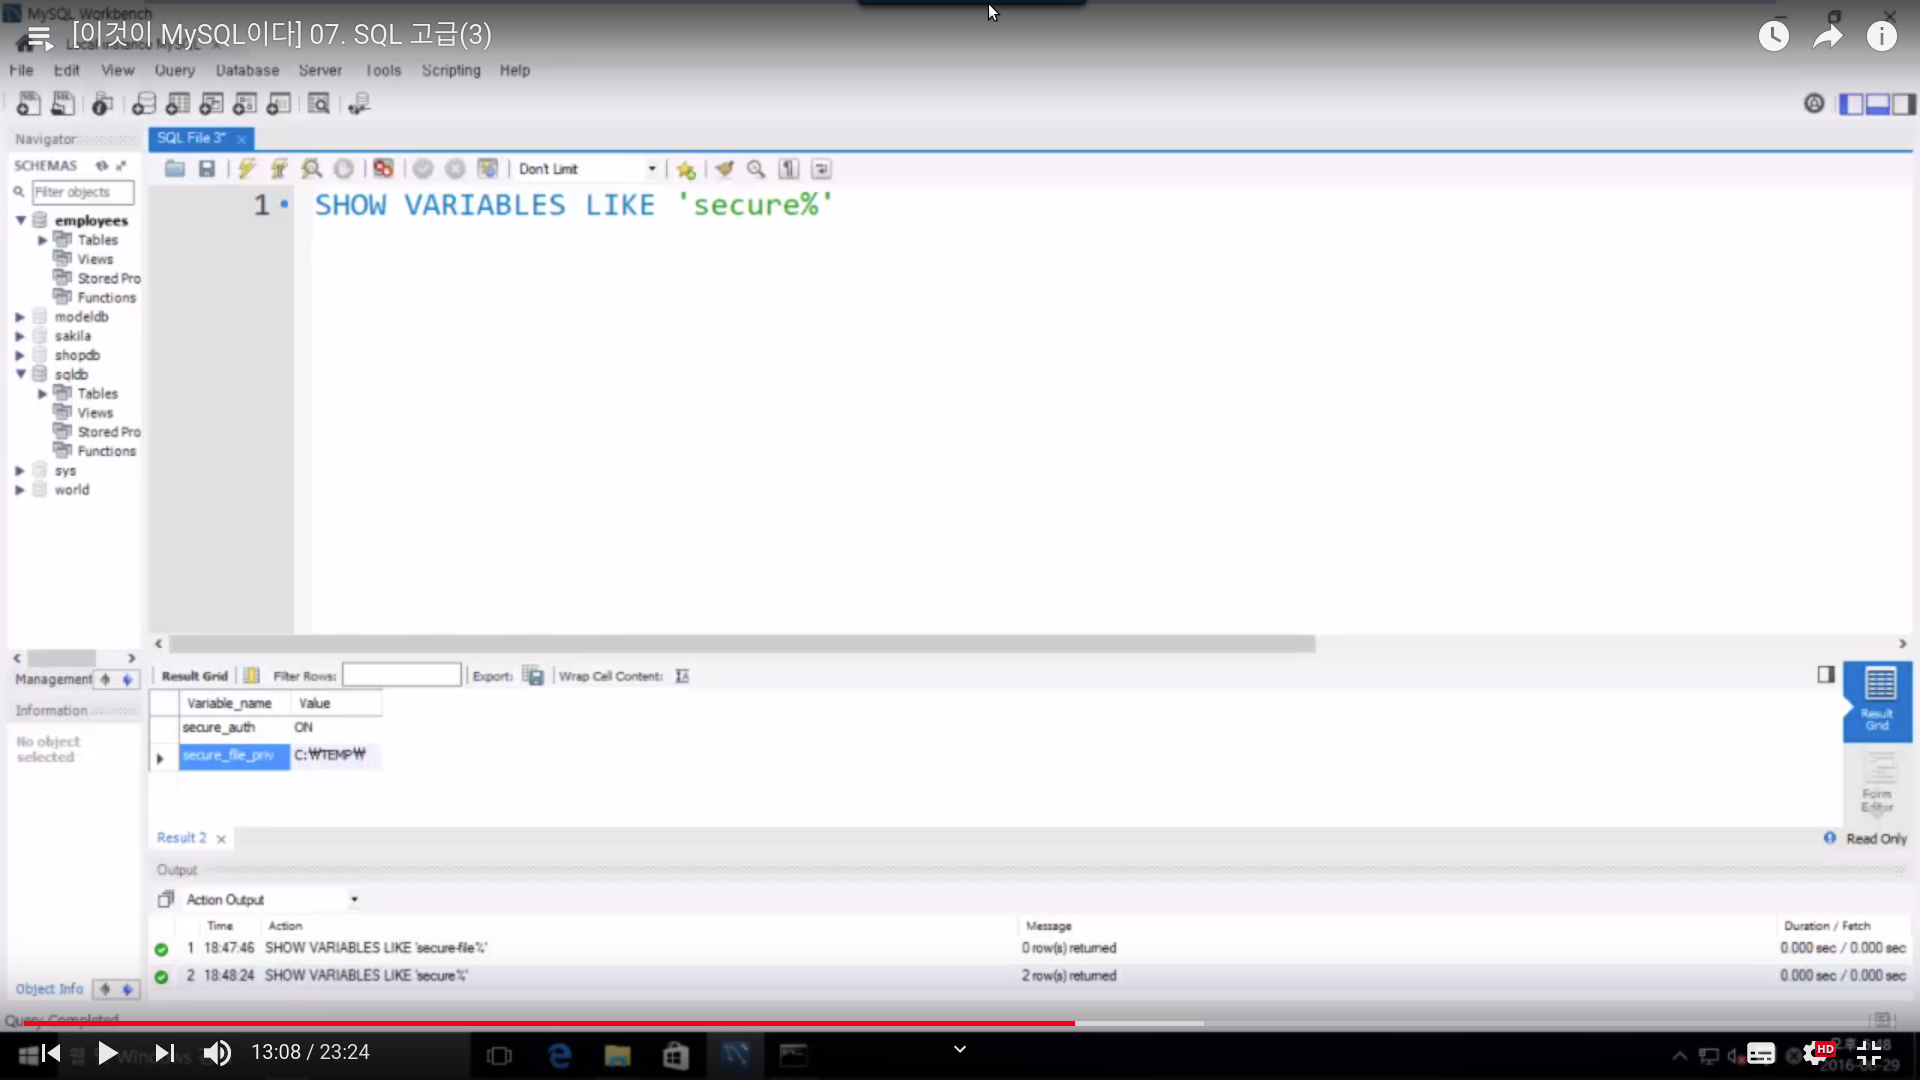Expand the modeldb schema
The image size is (1920, 1080).
[19, 317]
